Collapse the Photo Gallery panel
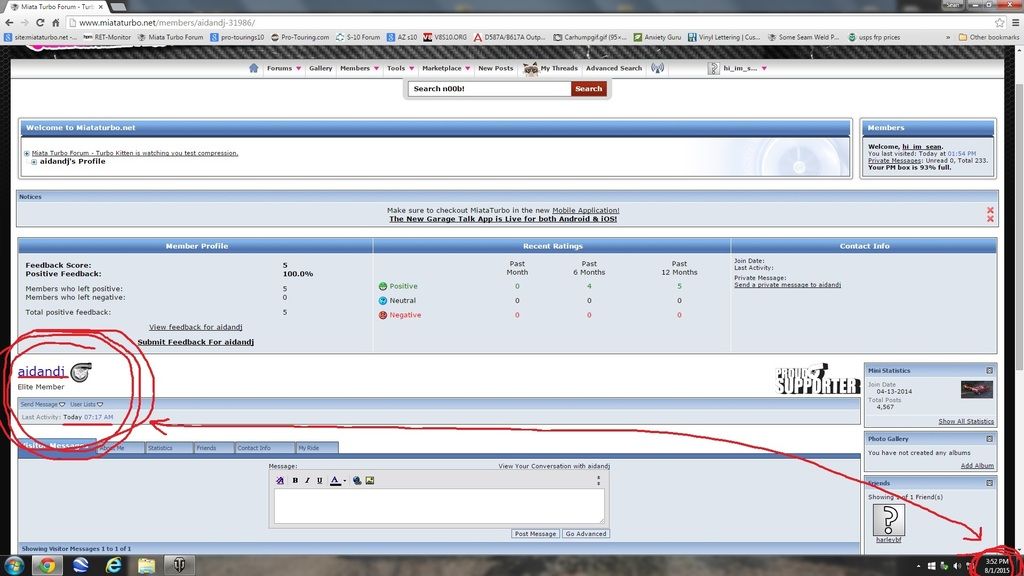 pyautogui.click(x=989, y=439)
